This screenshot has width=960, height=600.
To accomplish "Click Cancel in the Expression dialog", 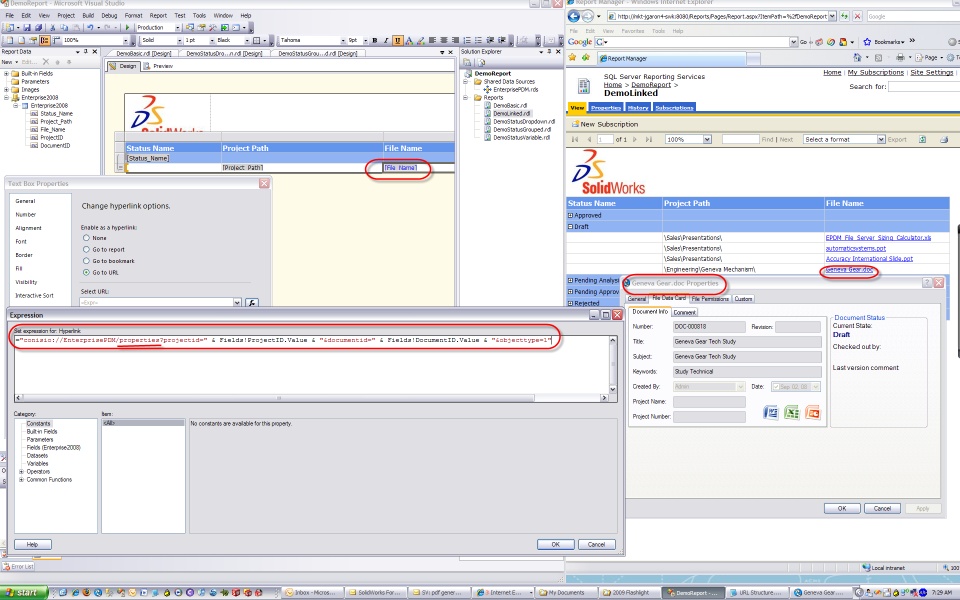I will tap(596, 544).
